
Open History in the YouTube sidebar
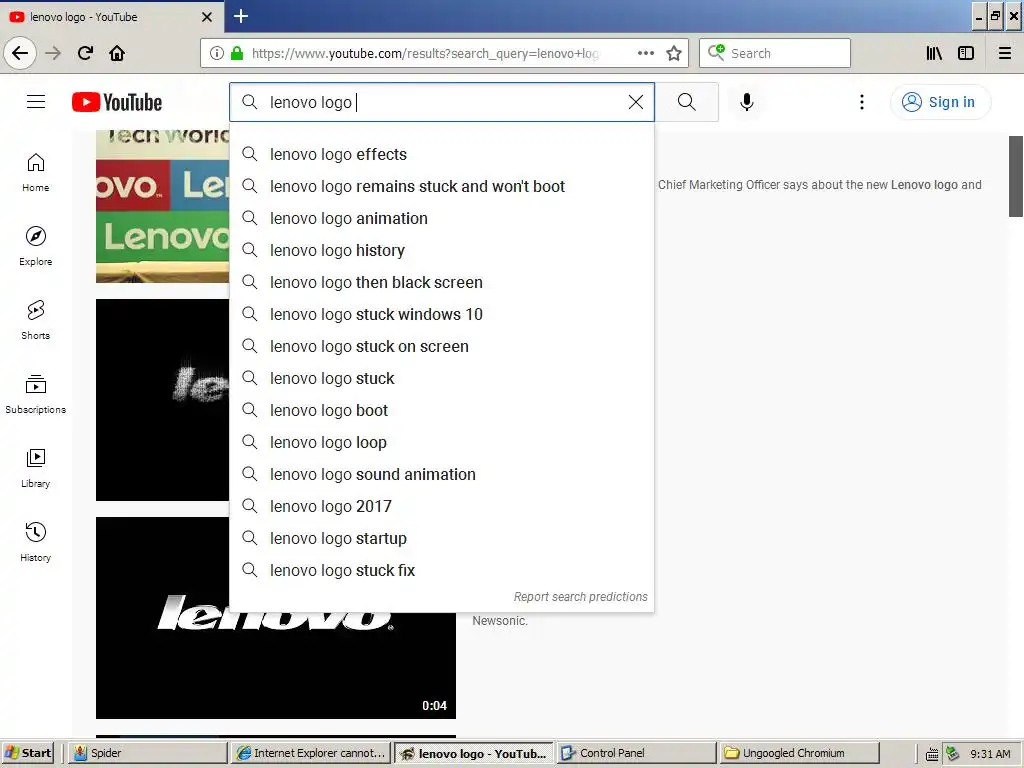tap(35, 542)
